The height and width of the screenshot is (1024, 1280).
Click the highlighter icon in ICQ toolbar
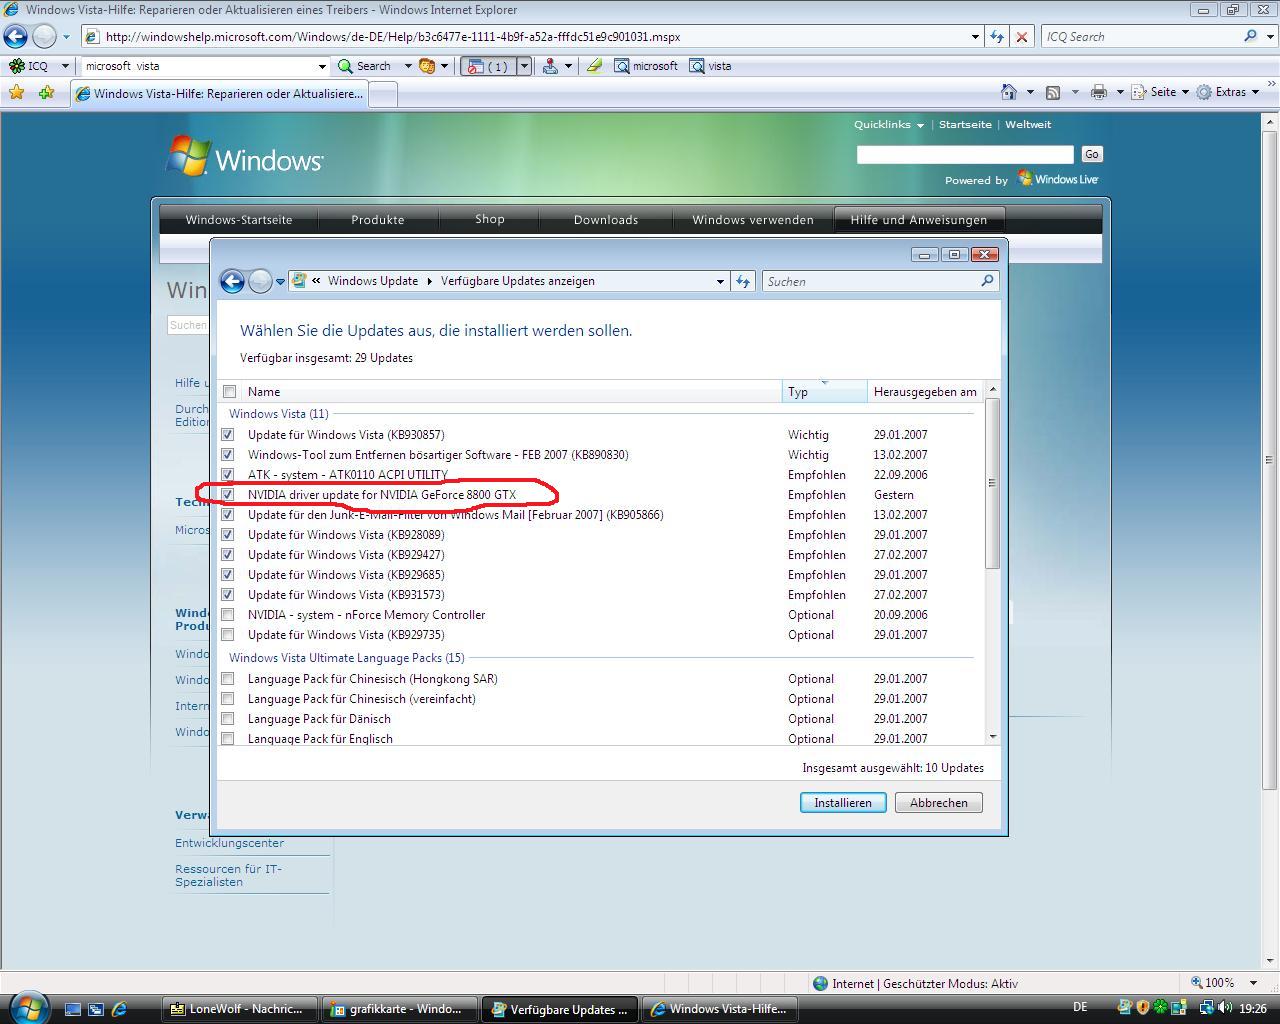pos(594,66)
